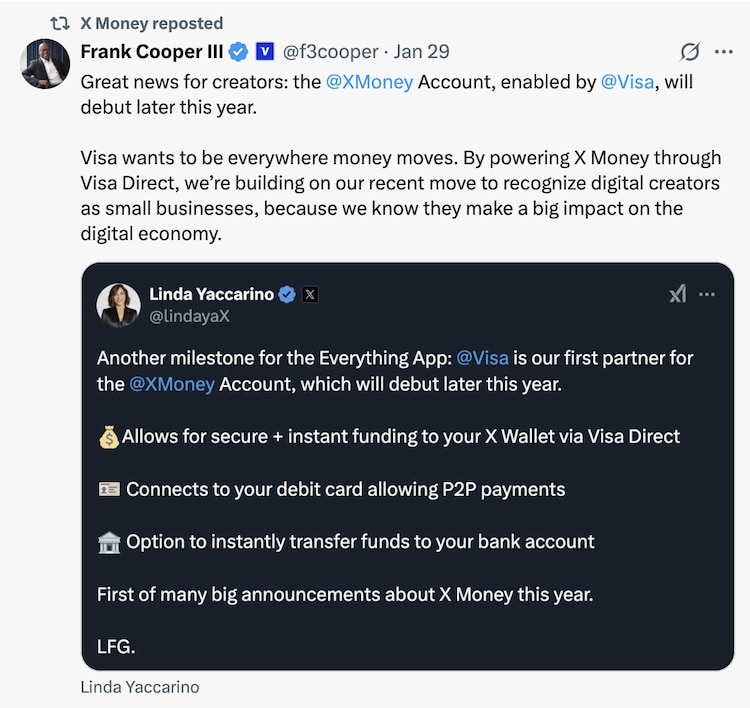Screen dimensions: 750x708
Task: Click the money bag emoji in quoted post
Action: click(109, 437)
